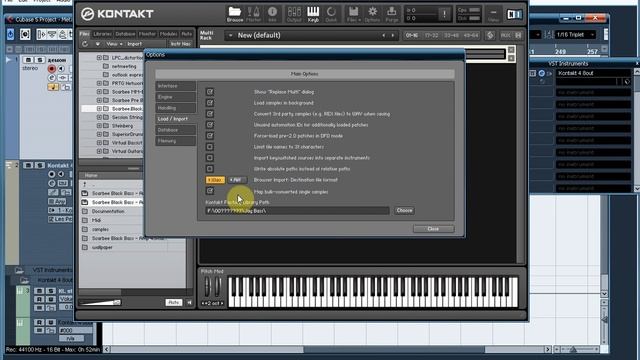The image size is (640, 360).
Task: Click the View minimize icon in Kontakt
Action: point(493,14)
